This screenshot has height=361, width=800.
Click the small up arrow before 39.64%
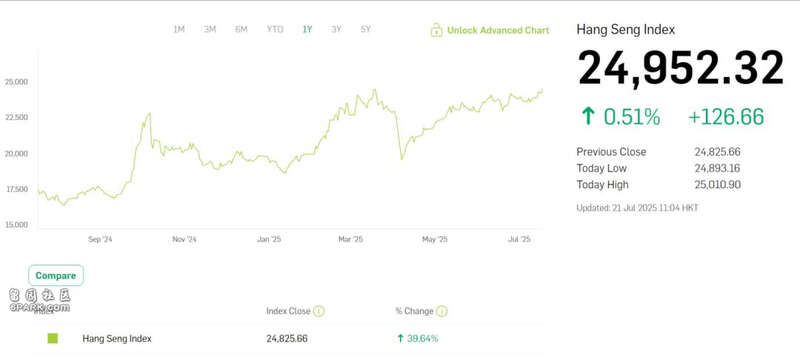(x=401, y=338)
